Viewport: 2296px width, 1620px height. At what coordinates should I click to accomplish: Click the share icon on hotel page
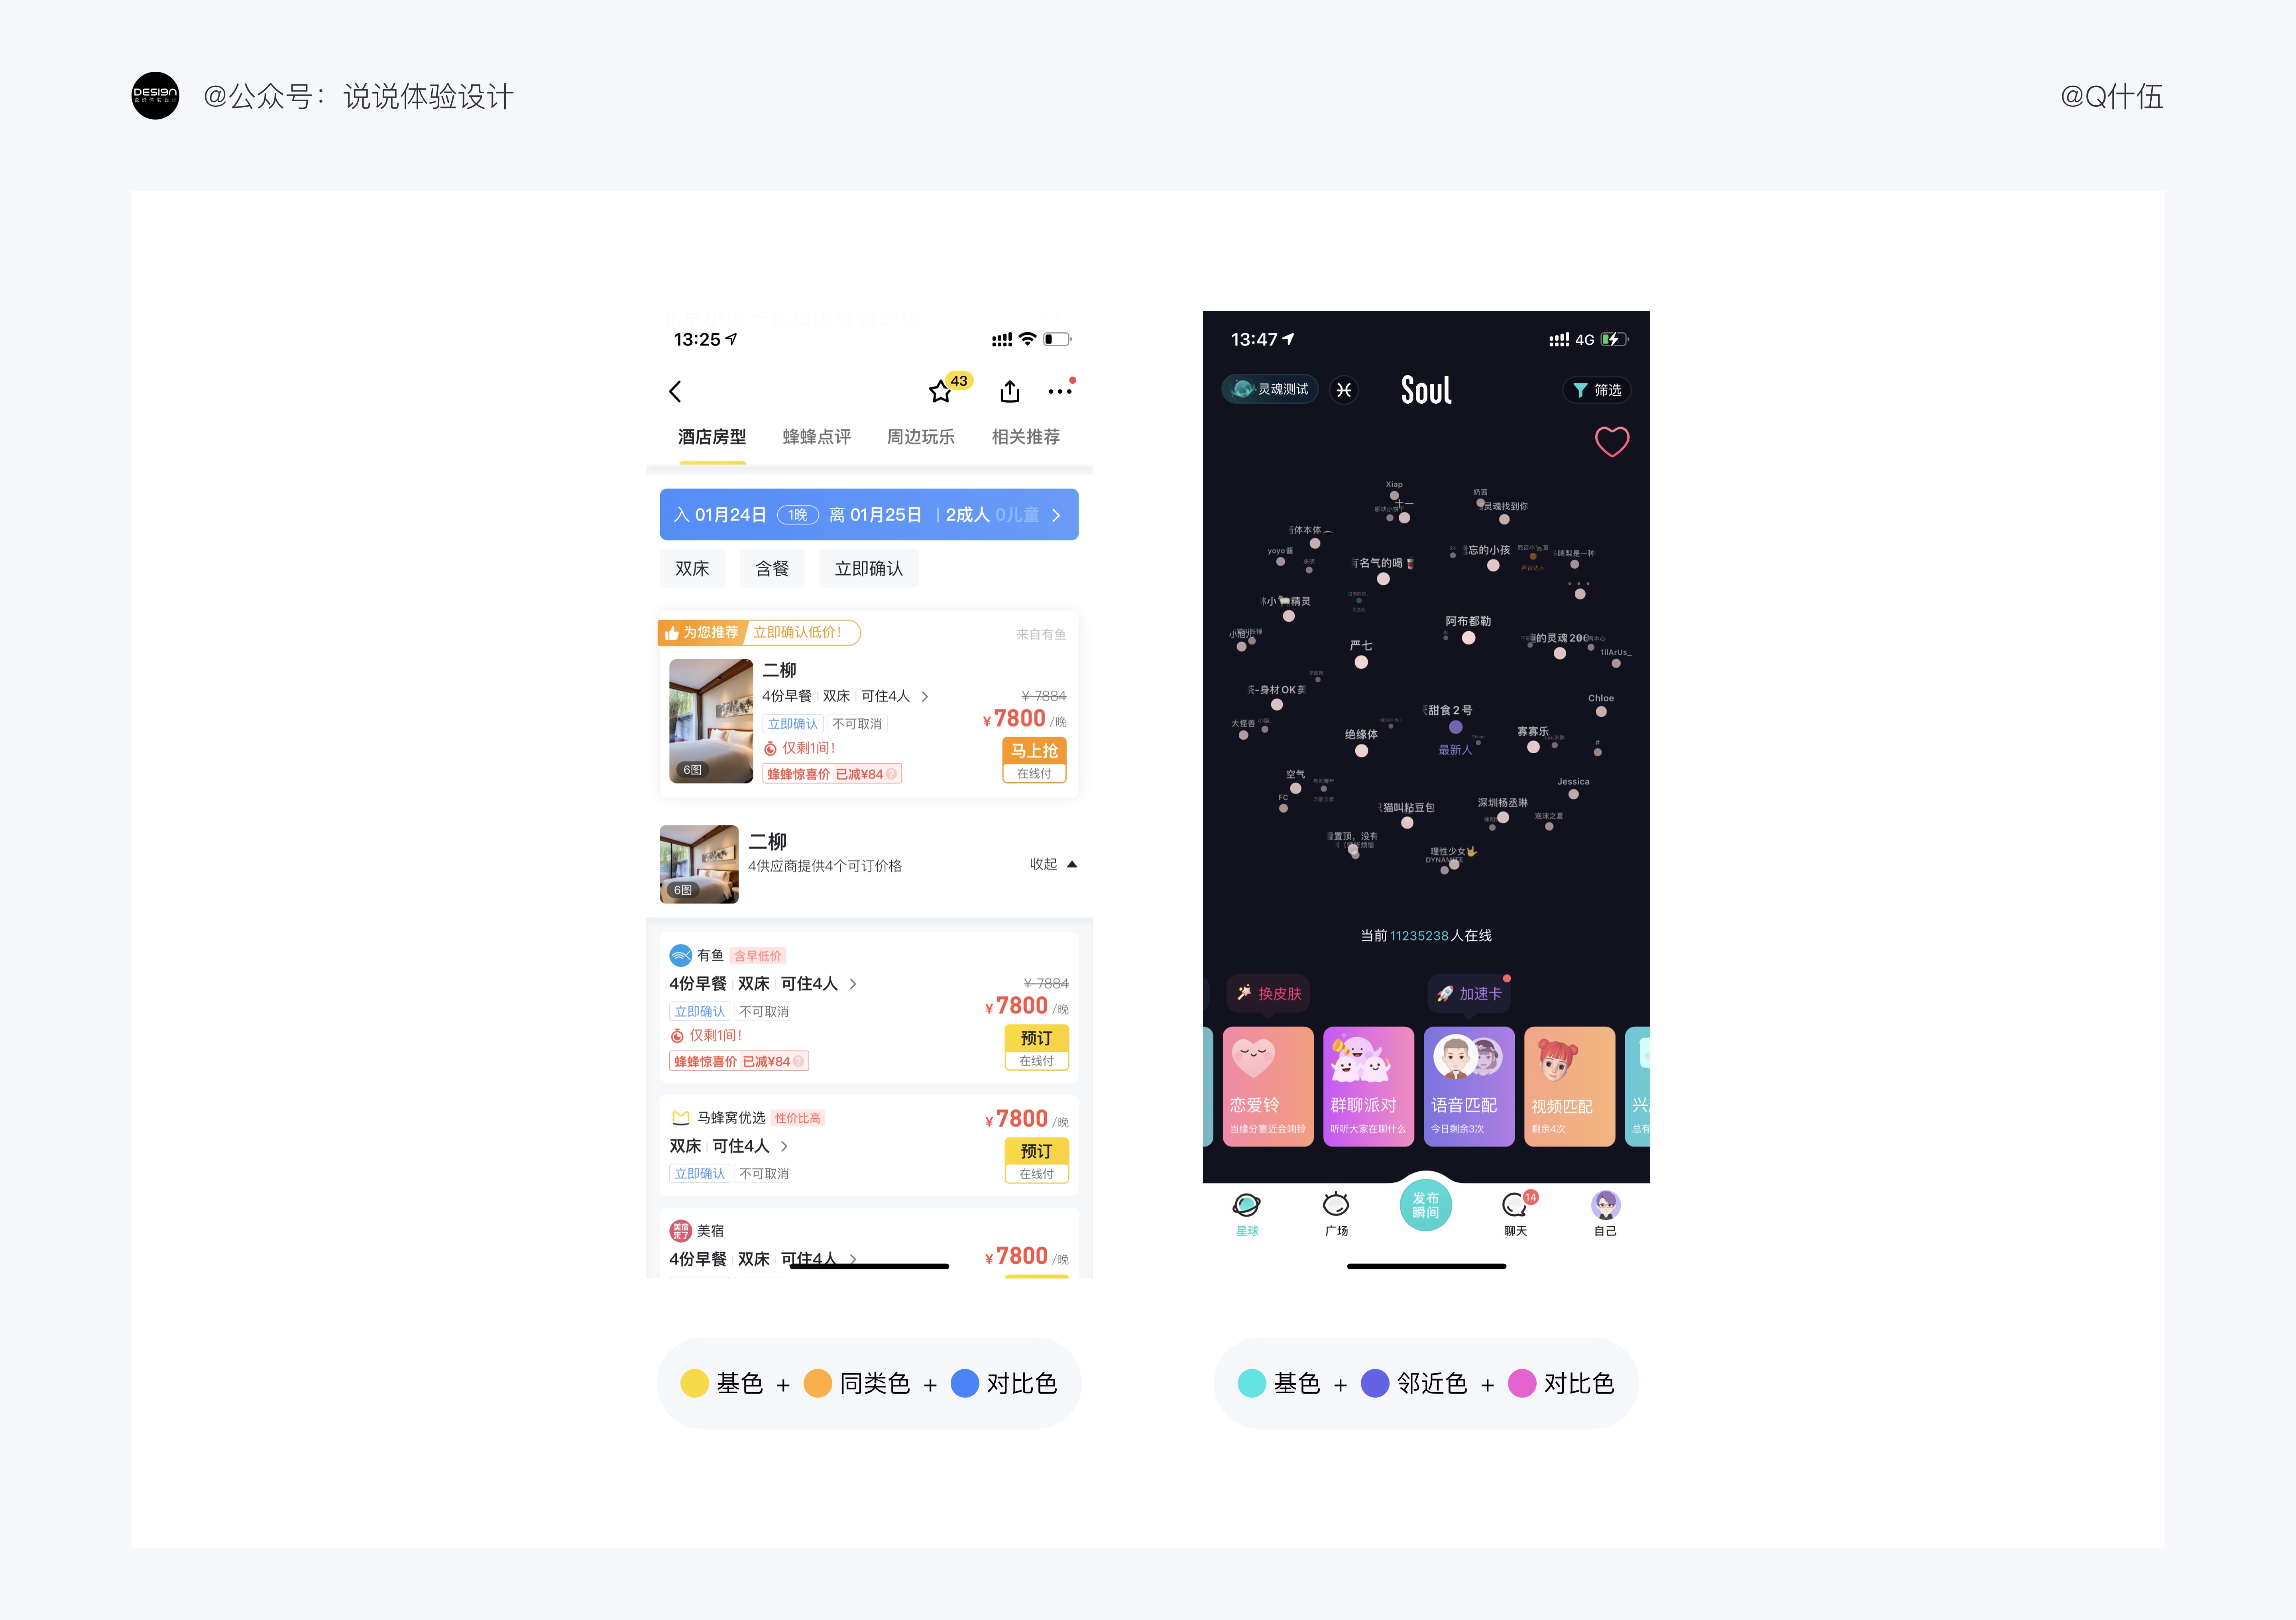tap(1008, 389)
